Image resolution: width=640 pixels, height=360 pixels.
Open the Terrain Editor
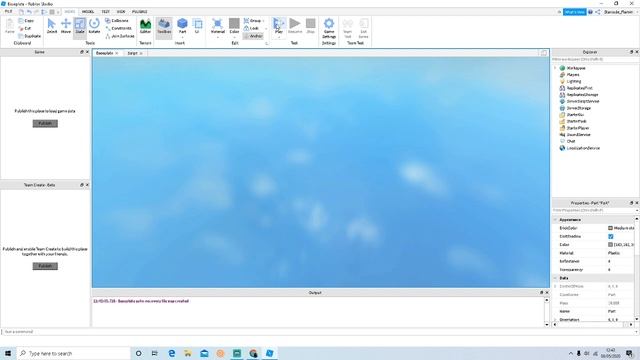tap(145, 26)
